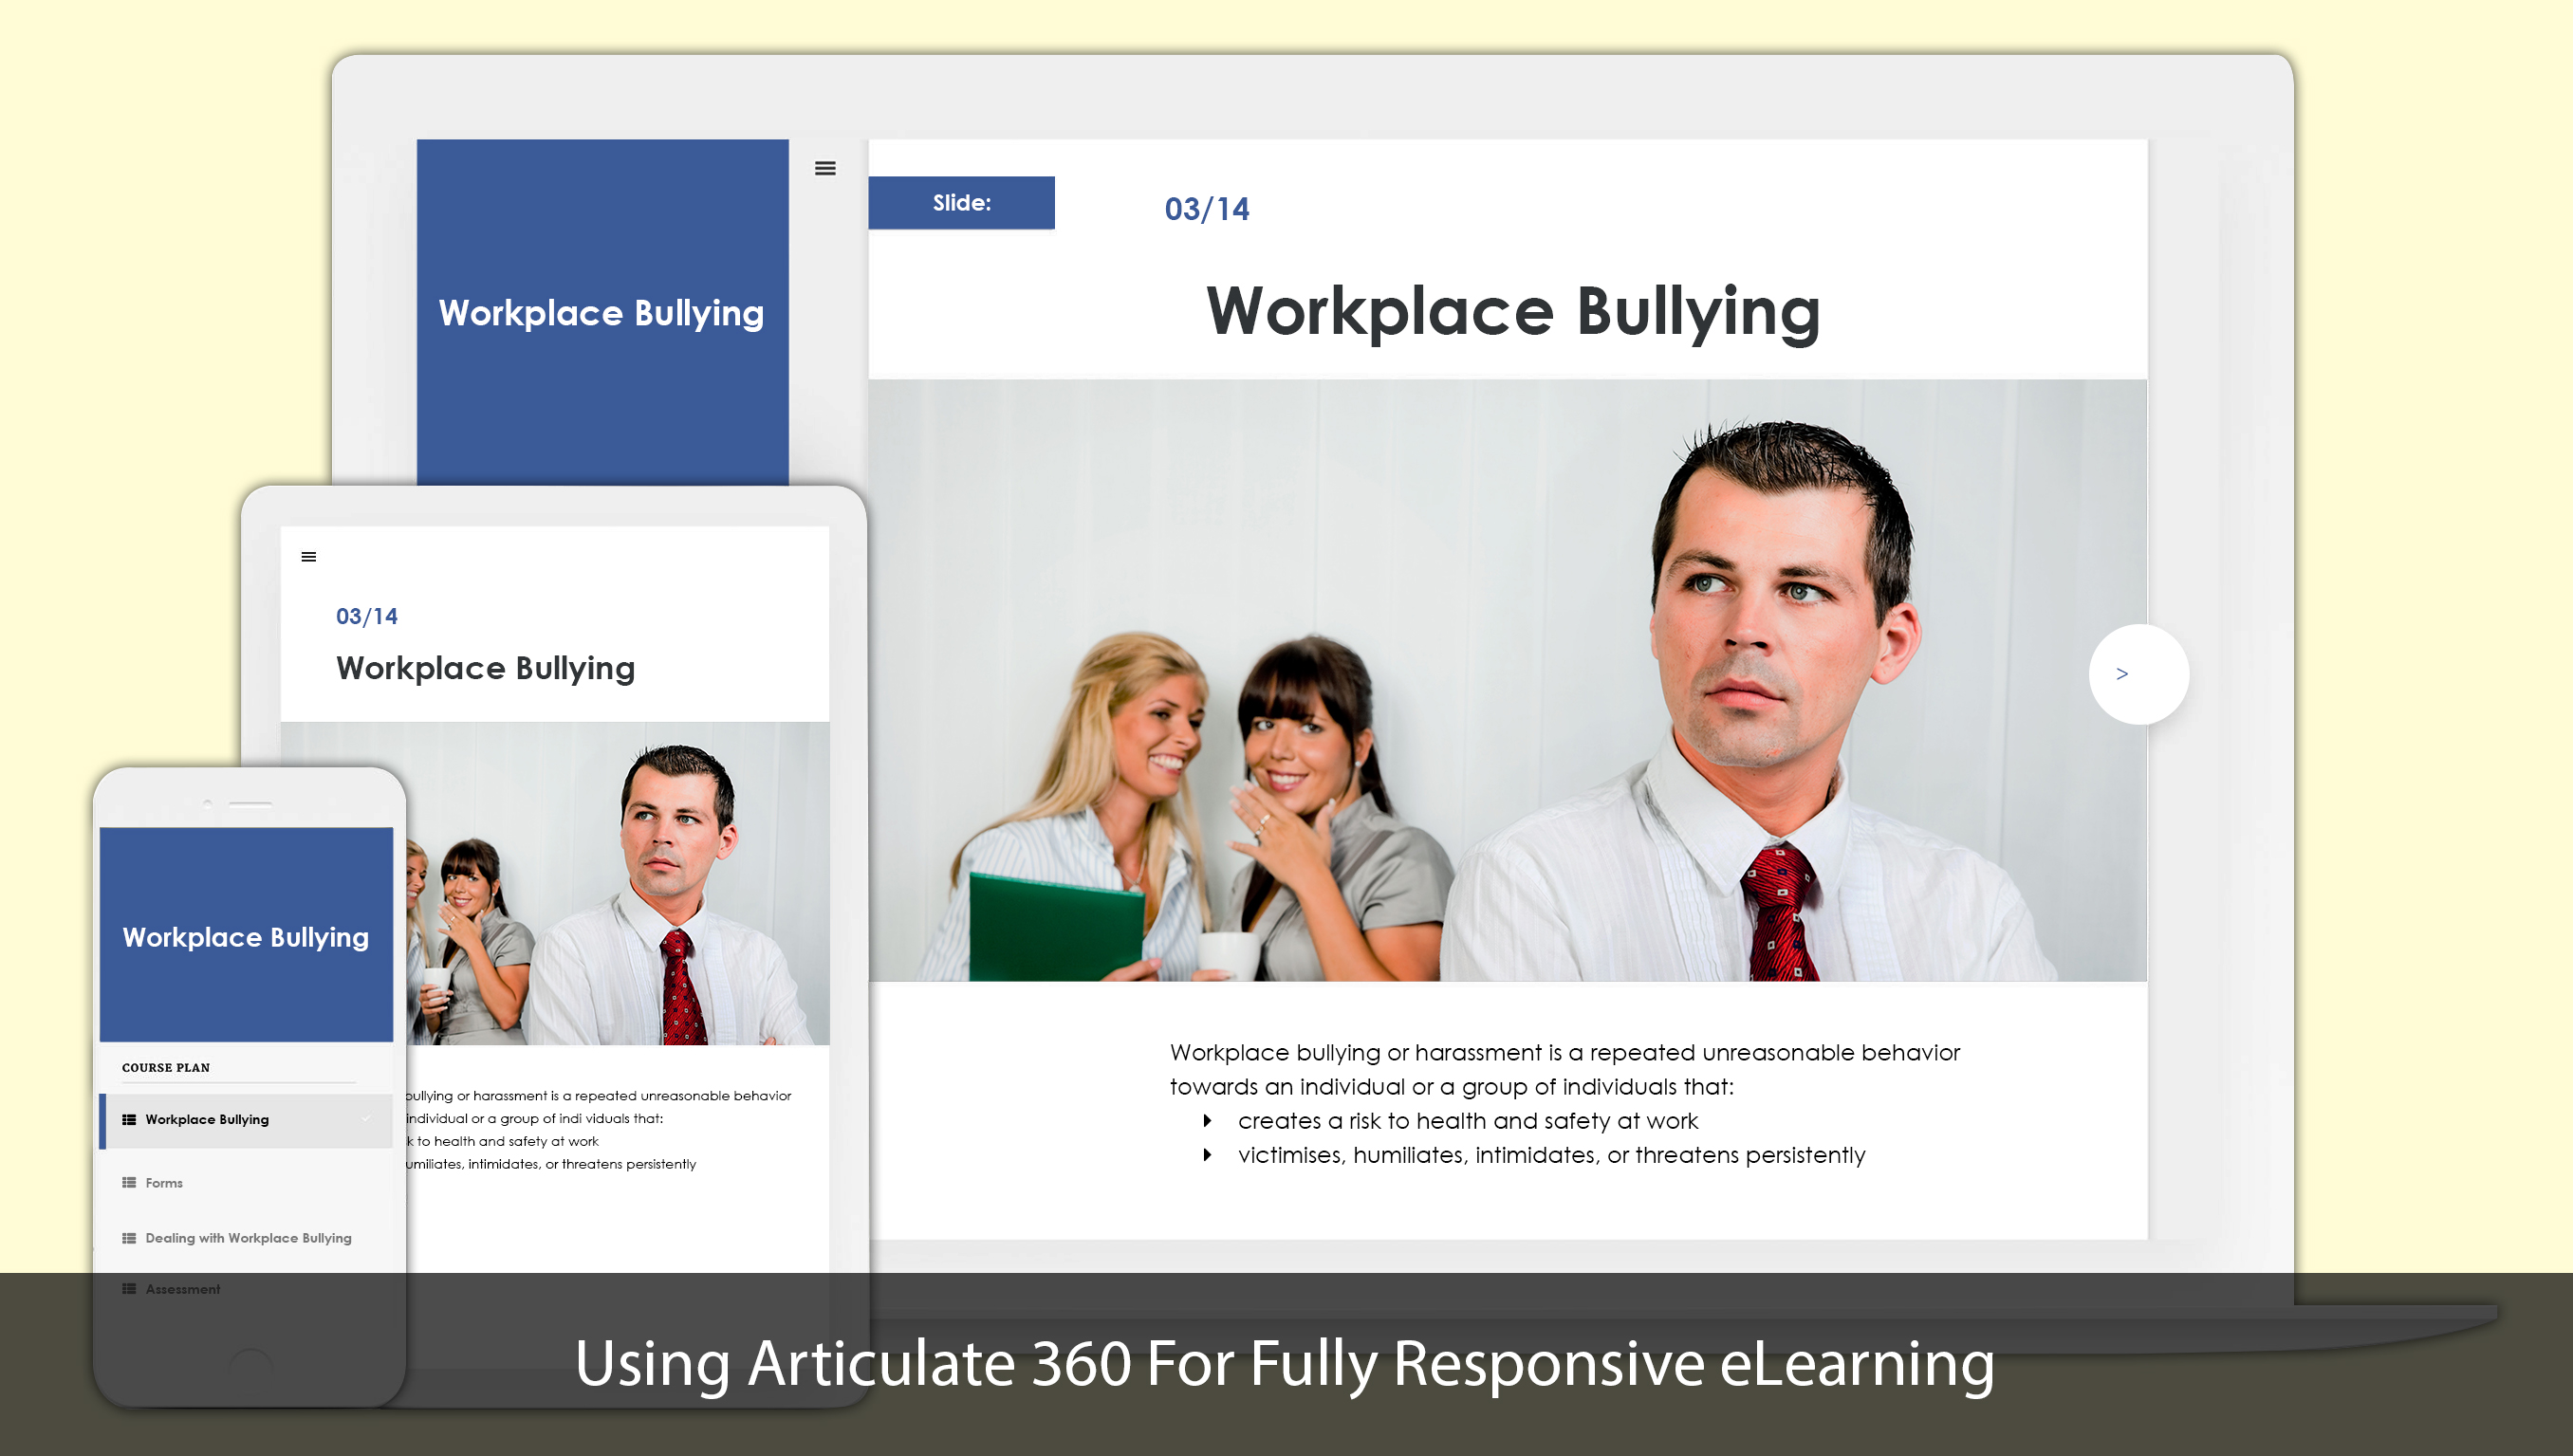Click the blue 'Slide:' label tab
Viewport: 2573px width, 1456px height.
coord(961,203)
